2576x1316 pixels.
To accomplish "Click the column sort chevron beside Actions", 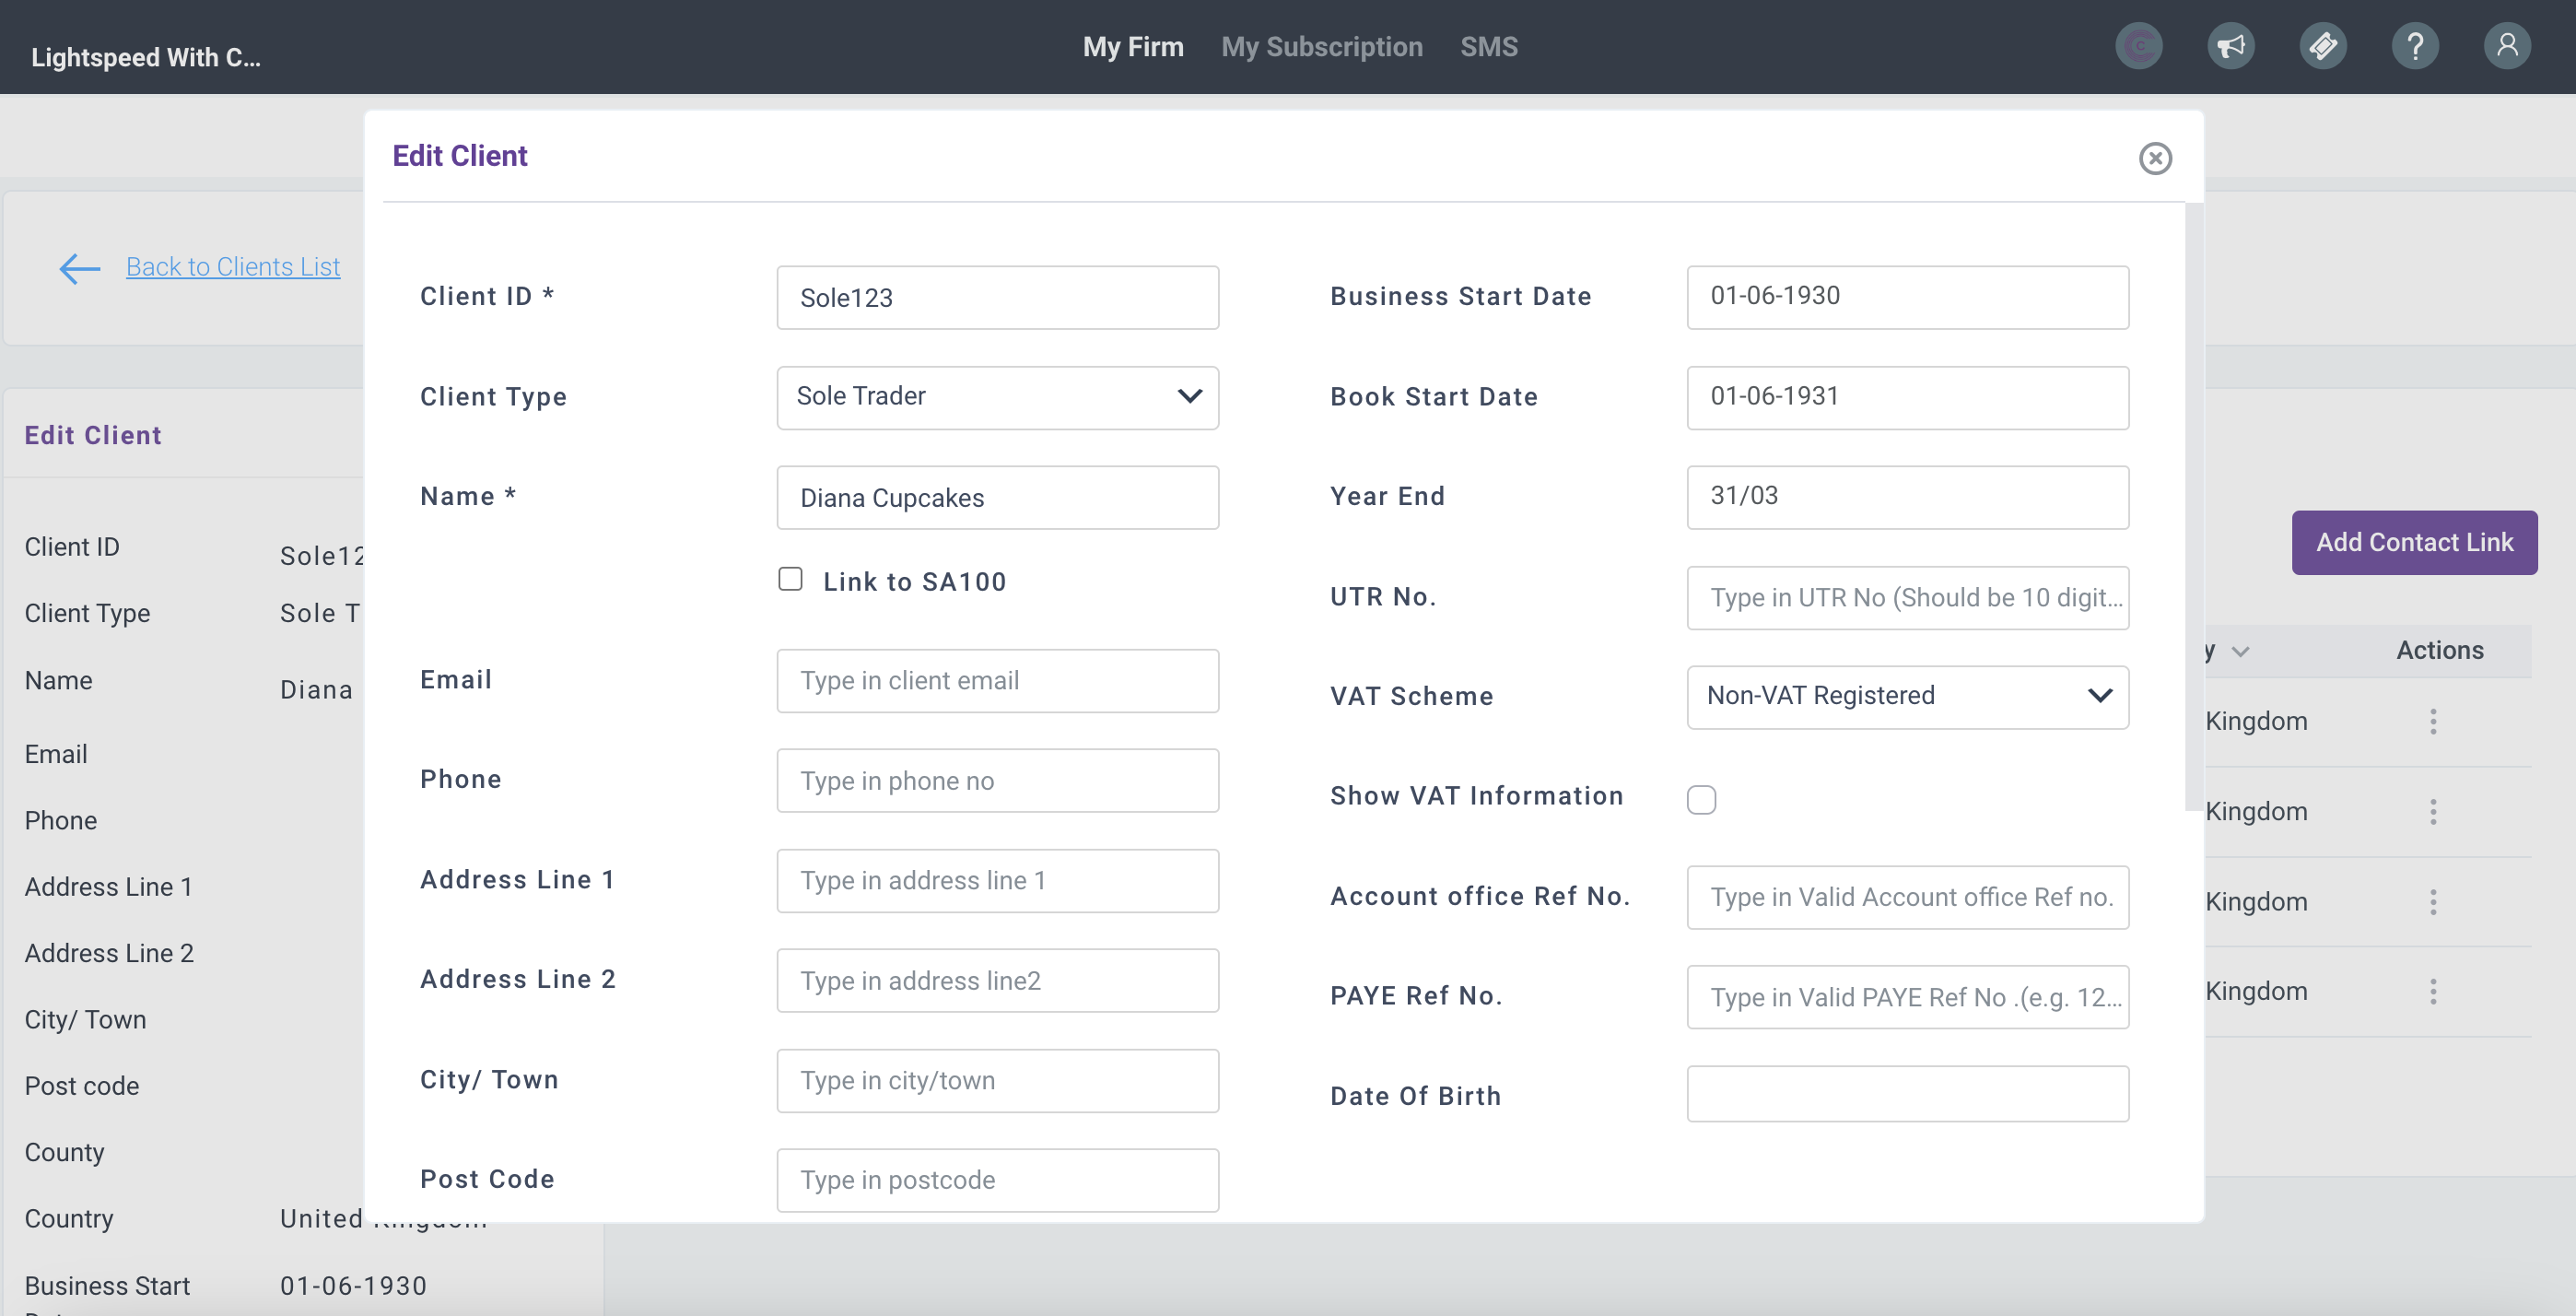I will (x=2240, y=651).
